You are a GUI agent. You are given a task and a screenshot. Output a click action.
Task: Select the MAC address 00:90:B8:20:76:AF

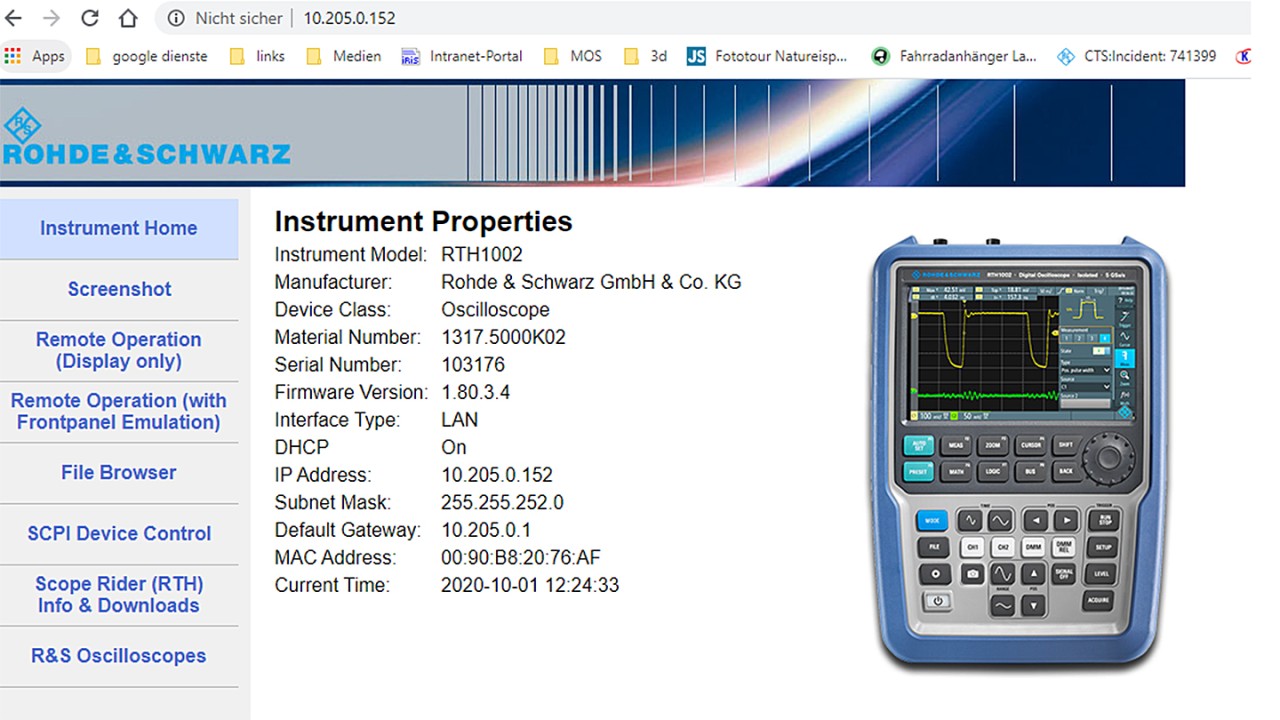click(521, 557)
